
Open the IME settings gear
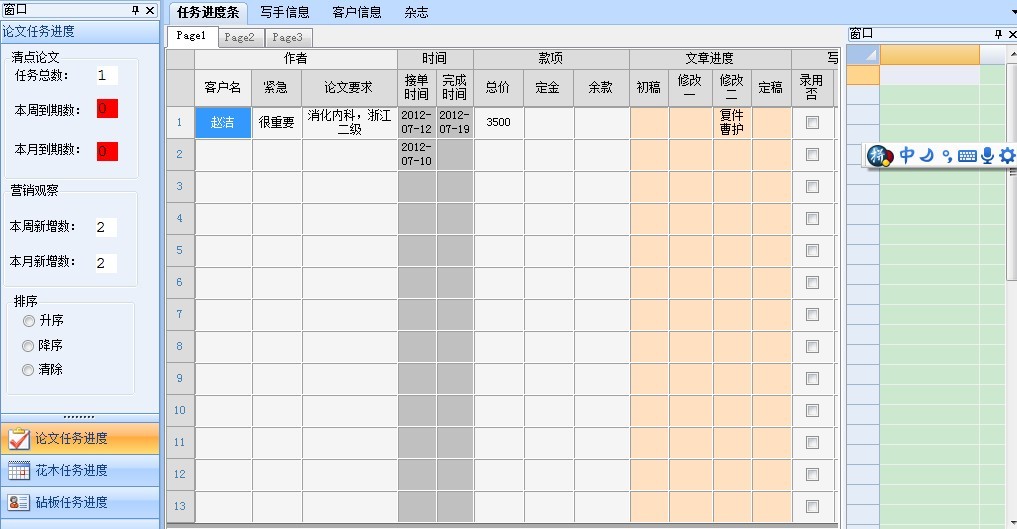pos(1007,156)
